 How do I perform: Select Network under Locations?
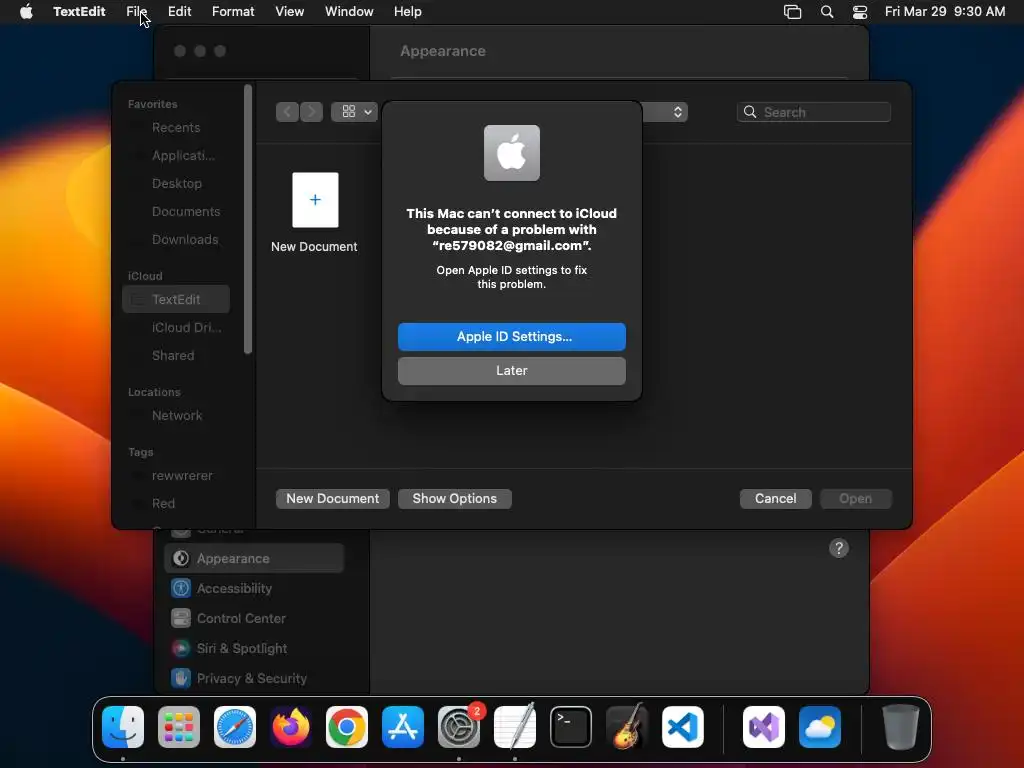[x=176, y=416]
